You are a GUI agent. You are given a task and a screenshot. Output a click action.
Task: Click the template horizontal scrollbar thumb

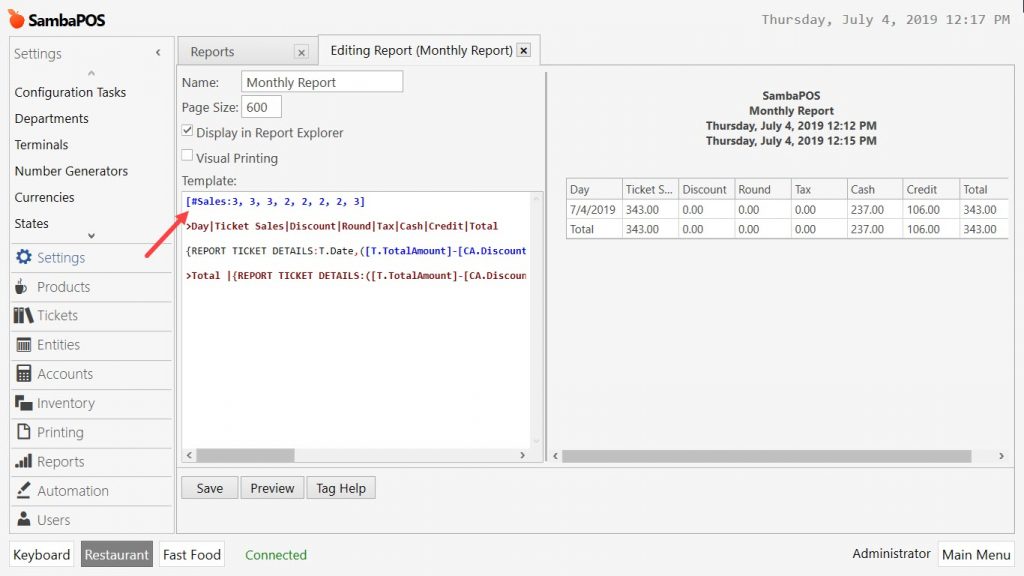[x=246, y=455]
